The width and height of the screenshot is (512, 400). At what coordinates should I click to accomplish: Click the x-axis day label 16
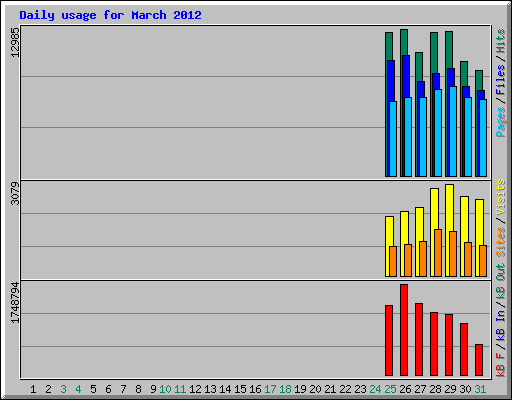(255, 389)
